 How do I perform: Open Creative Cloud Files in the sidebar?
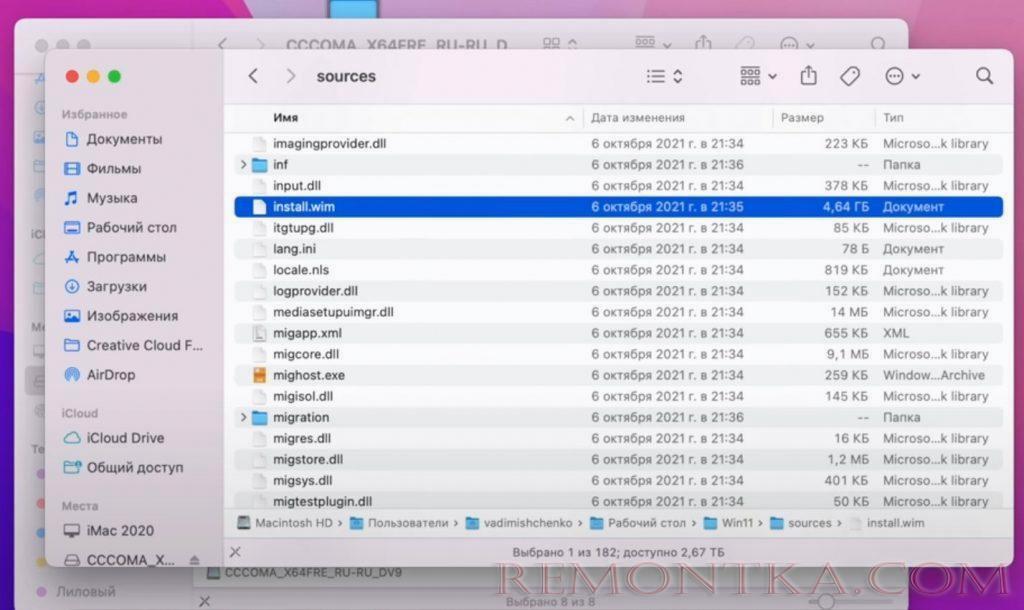point(133,345)
